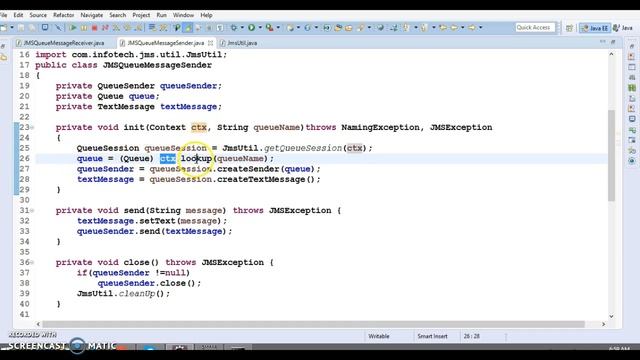The height and width of the screenshot is (360, 640).
Task: Switch to the Java perspective
Action: point(622,28)
